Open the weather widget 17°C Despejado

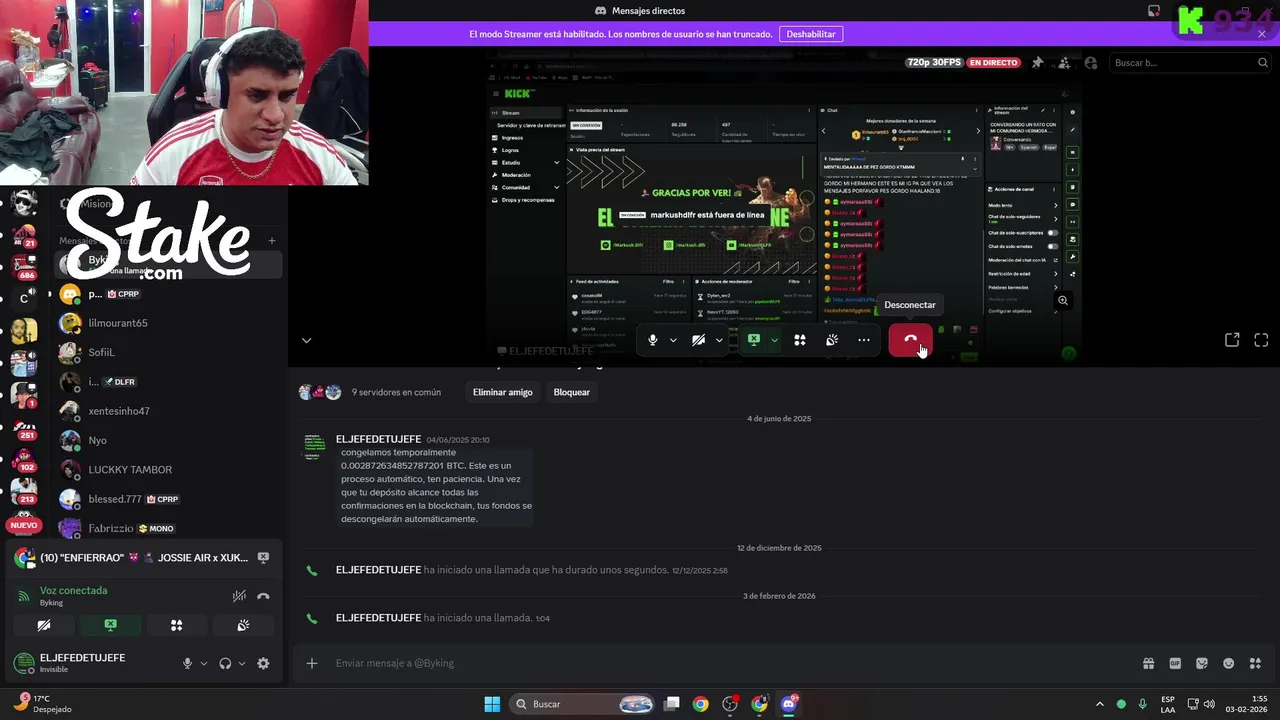[x=42, y=704]
